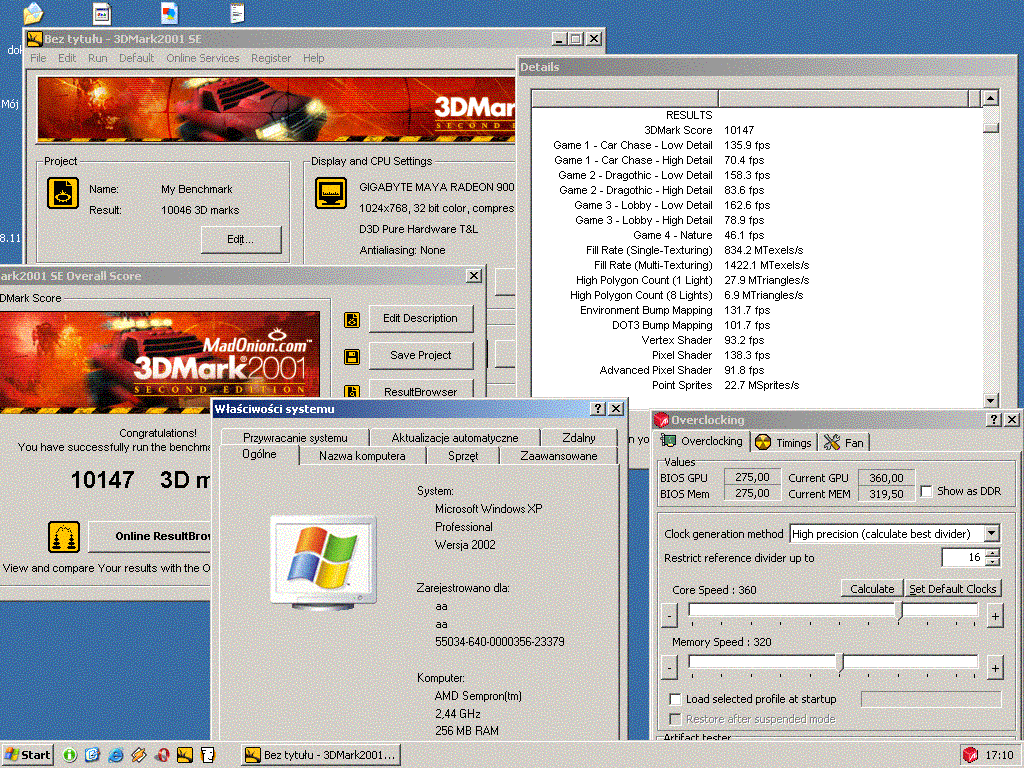
Task: Switch to Sprzęt tab
Action: click(462, 456)
